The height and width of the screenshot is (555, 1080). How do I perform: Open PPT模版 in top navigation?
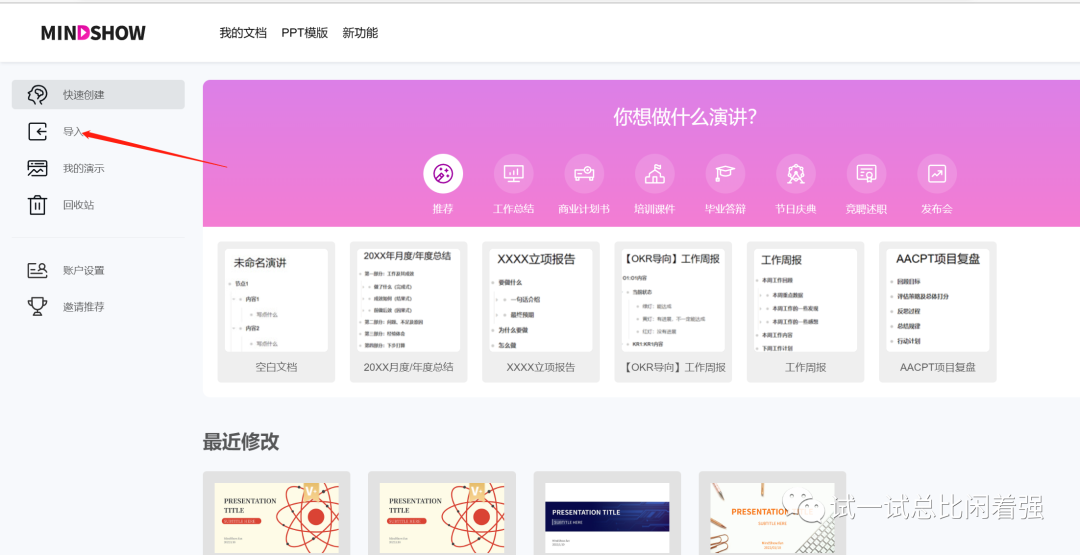pos(304,33)
